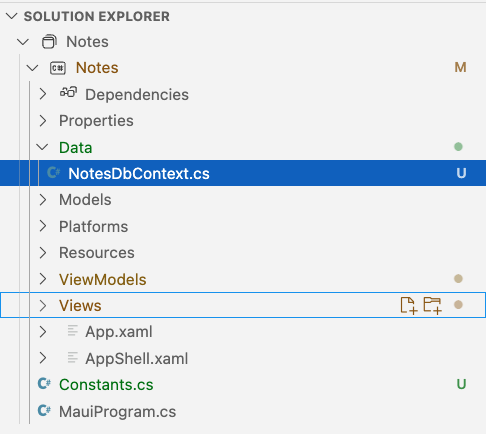The height and width of the screenshot is (434, 486).
Task: Select the Models folder label
Action: (x=85, y=200)
